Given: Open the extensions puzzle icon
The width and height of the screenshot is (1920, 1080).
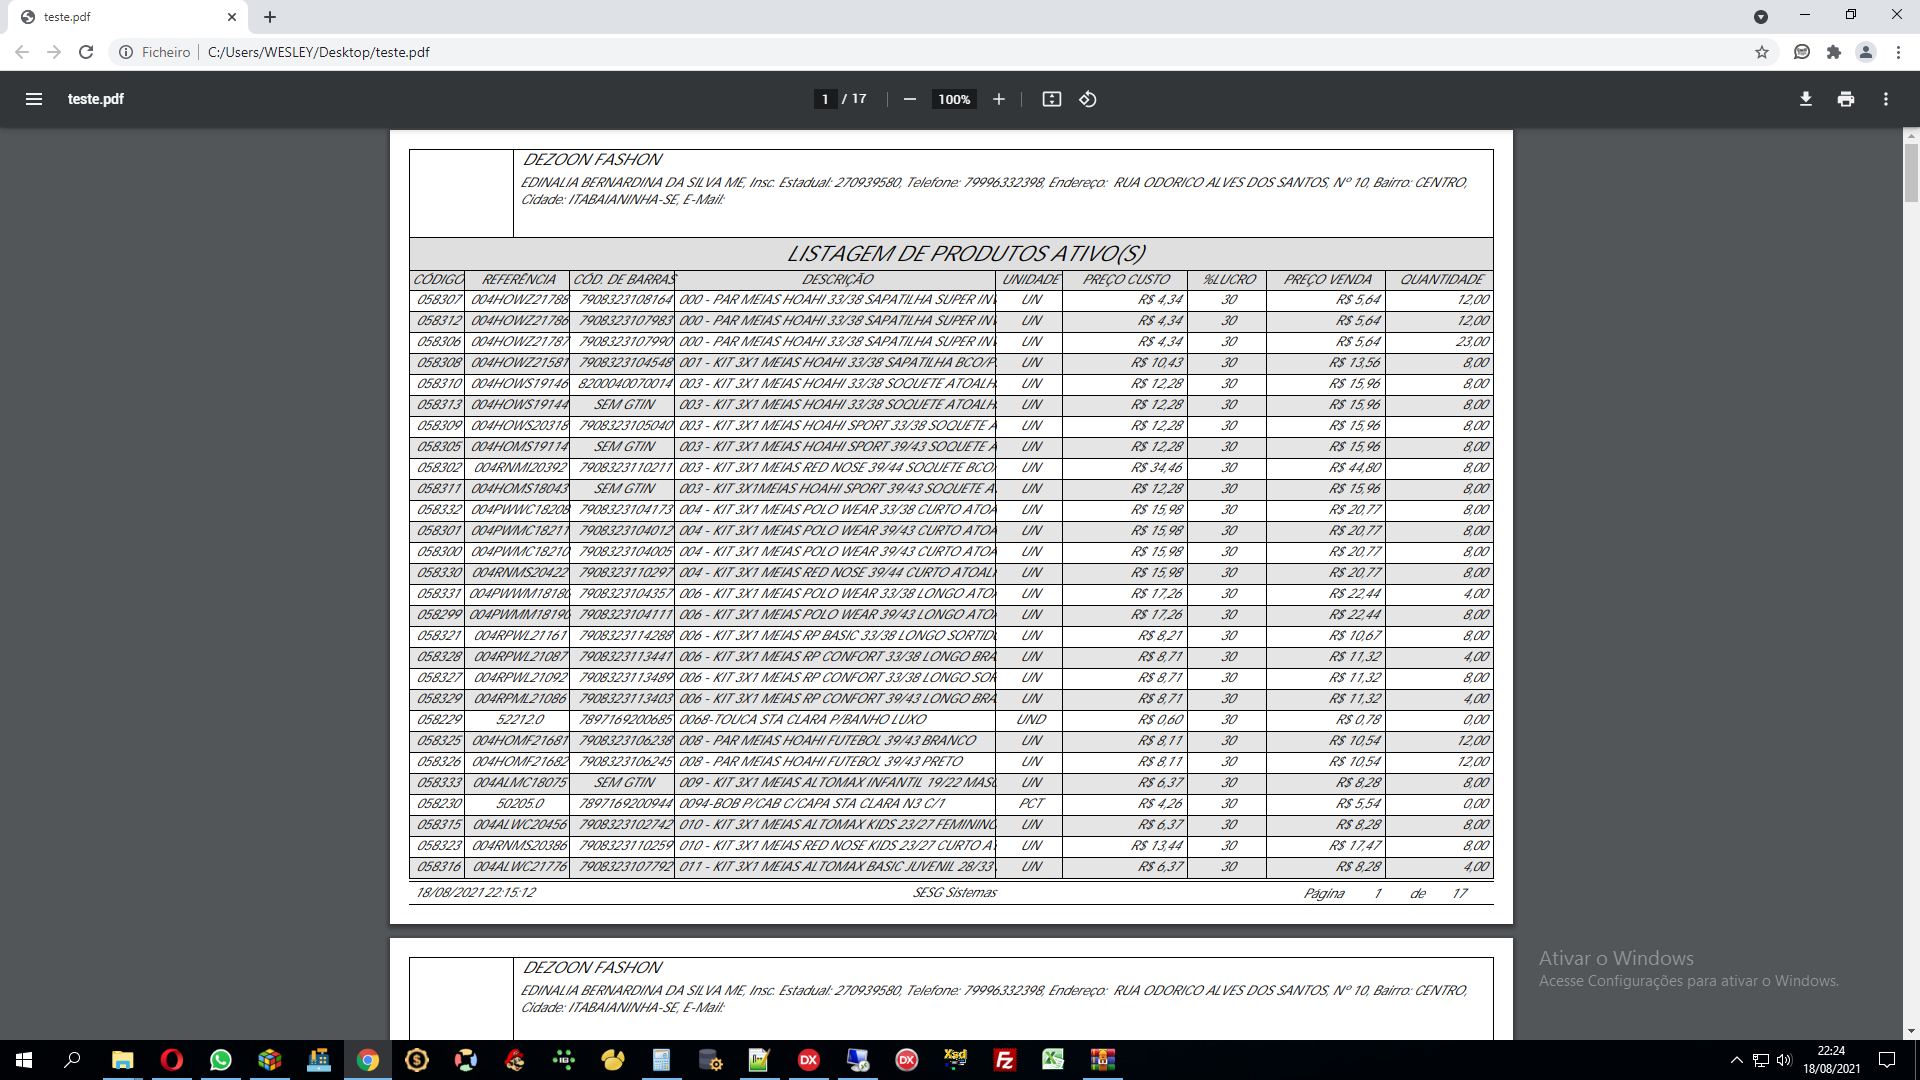Looking at the screenshot, I should 1834,52.
